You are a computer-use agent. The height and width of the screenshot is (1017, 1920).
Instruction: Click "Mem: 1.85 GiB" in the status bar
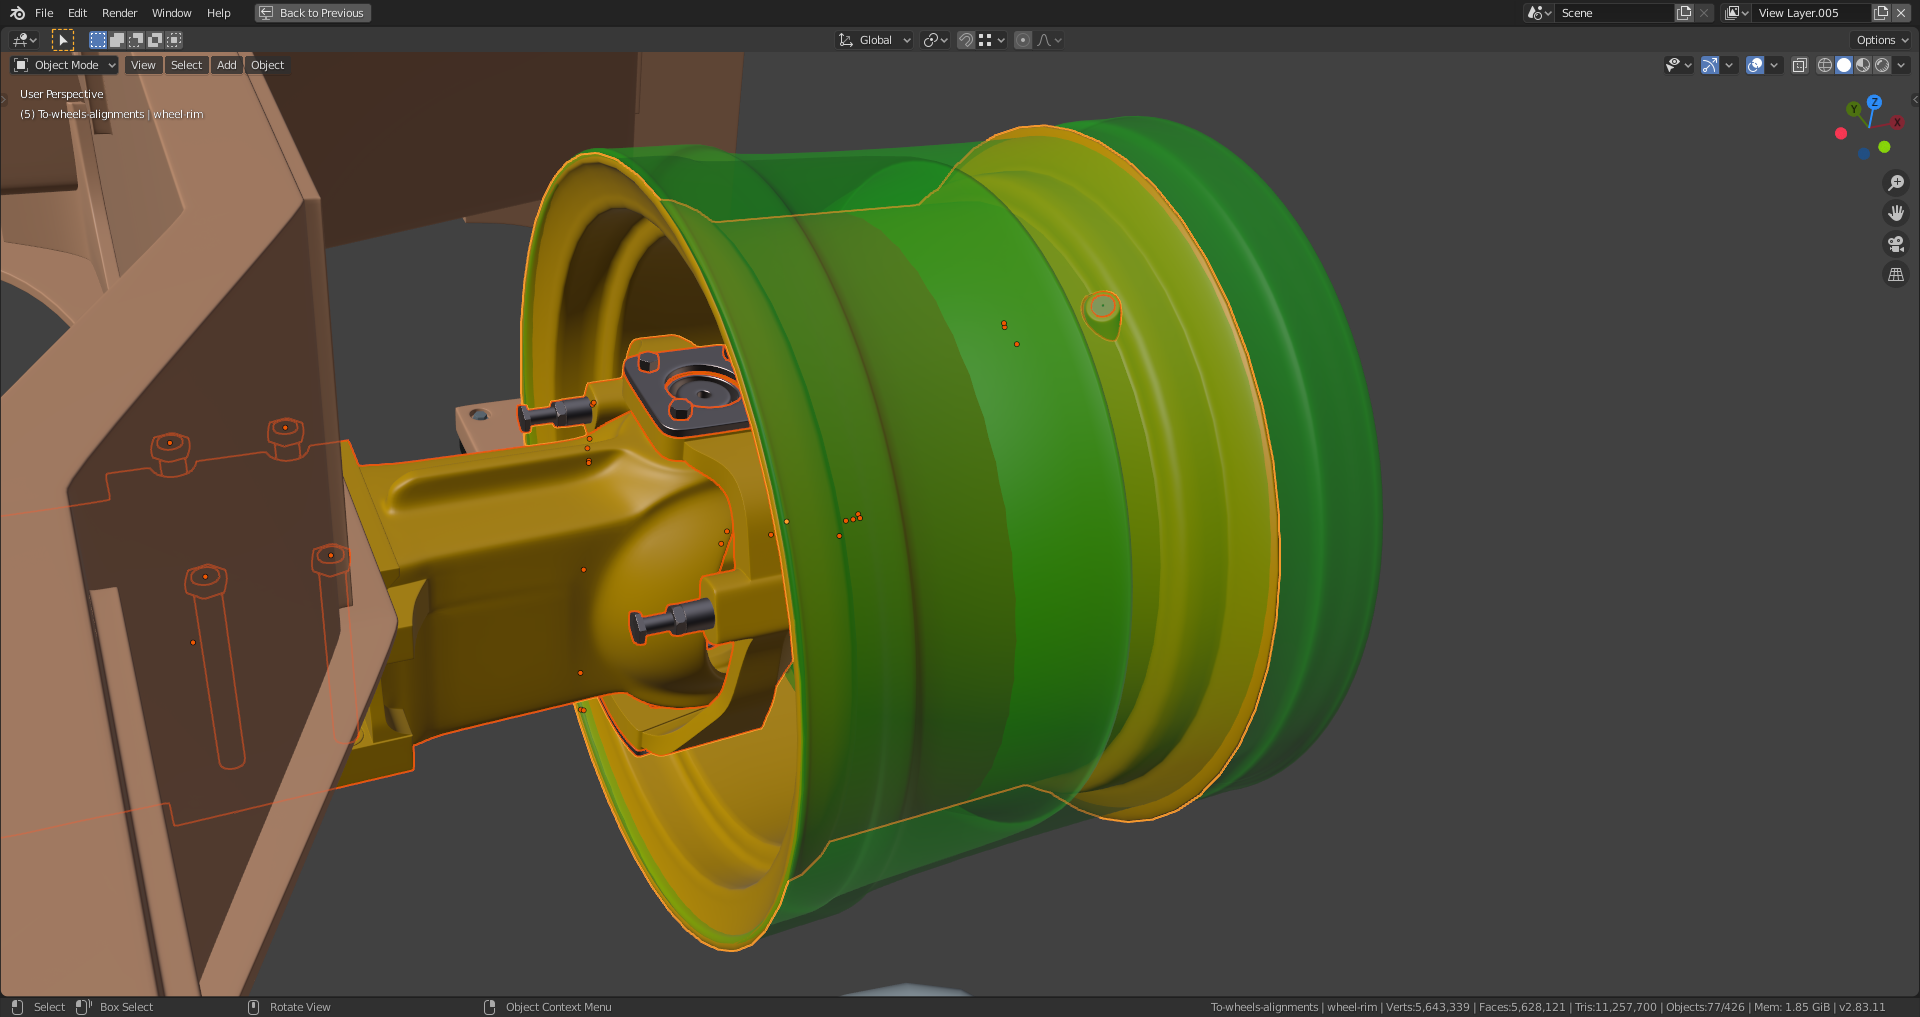1792,1007
